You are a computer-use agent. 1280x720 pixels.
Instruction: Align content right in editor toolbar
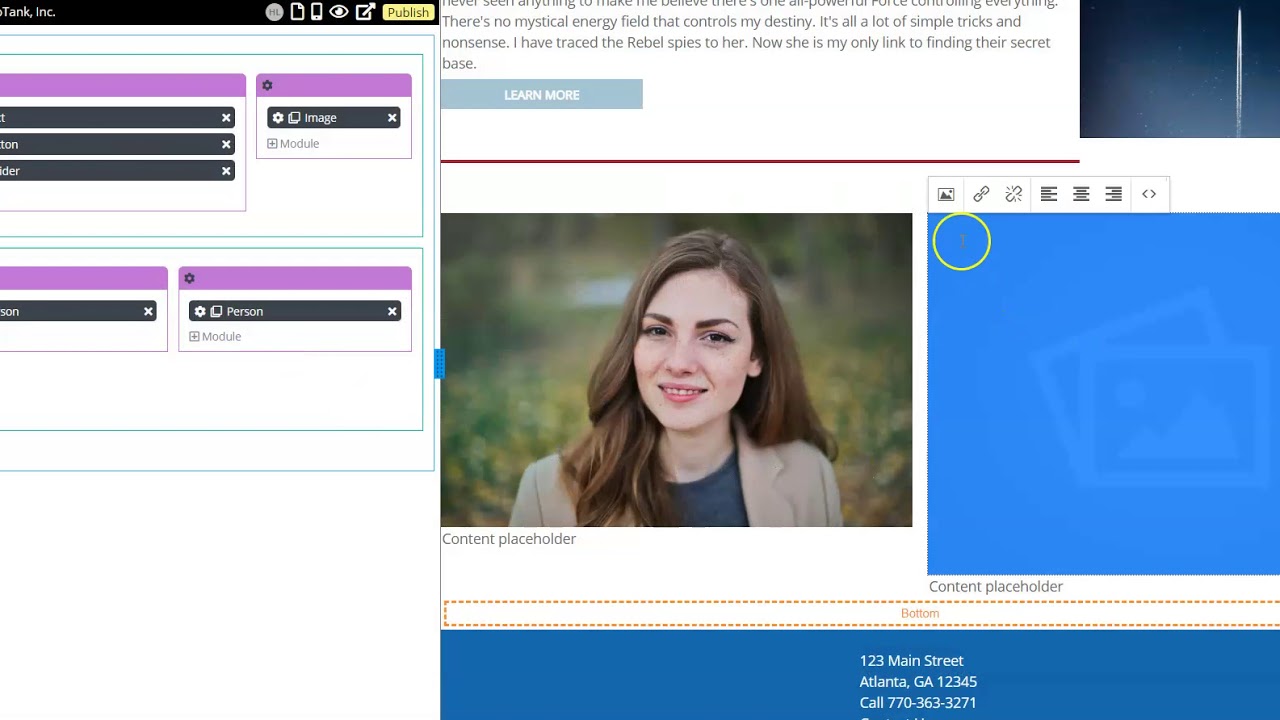[1113, 194]
